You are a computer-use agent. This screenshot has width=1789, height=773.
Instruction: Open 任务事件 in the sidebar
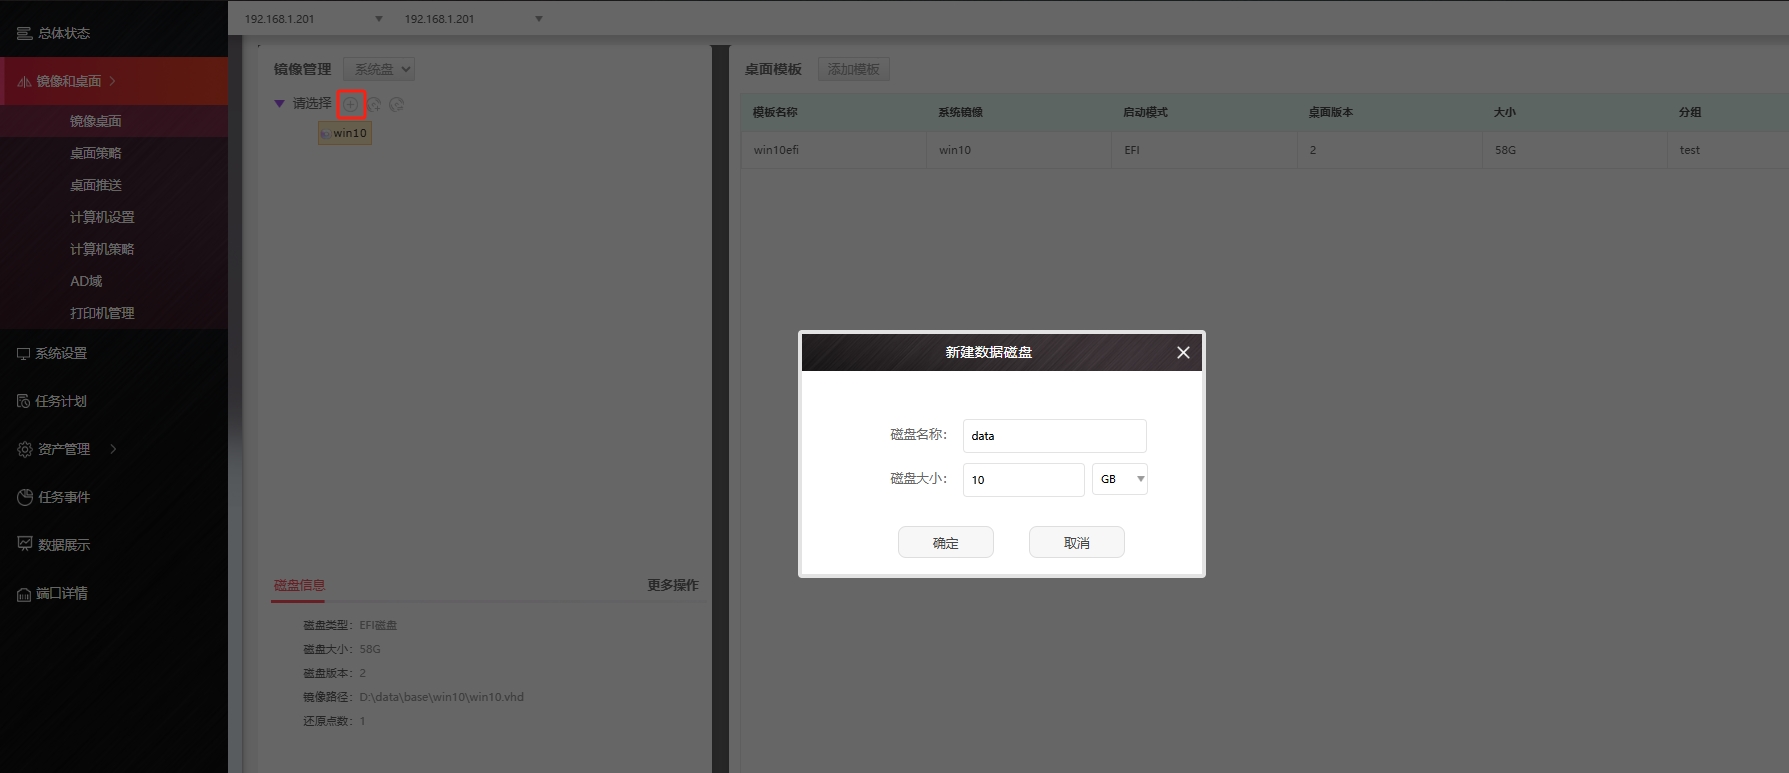(64, 497)
